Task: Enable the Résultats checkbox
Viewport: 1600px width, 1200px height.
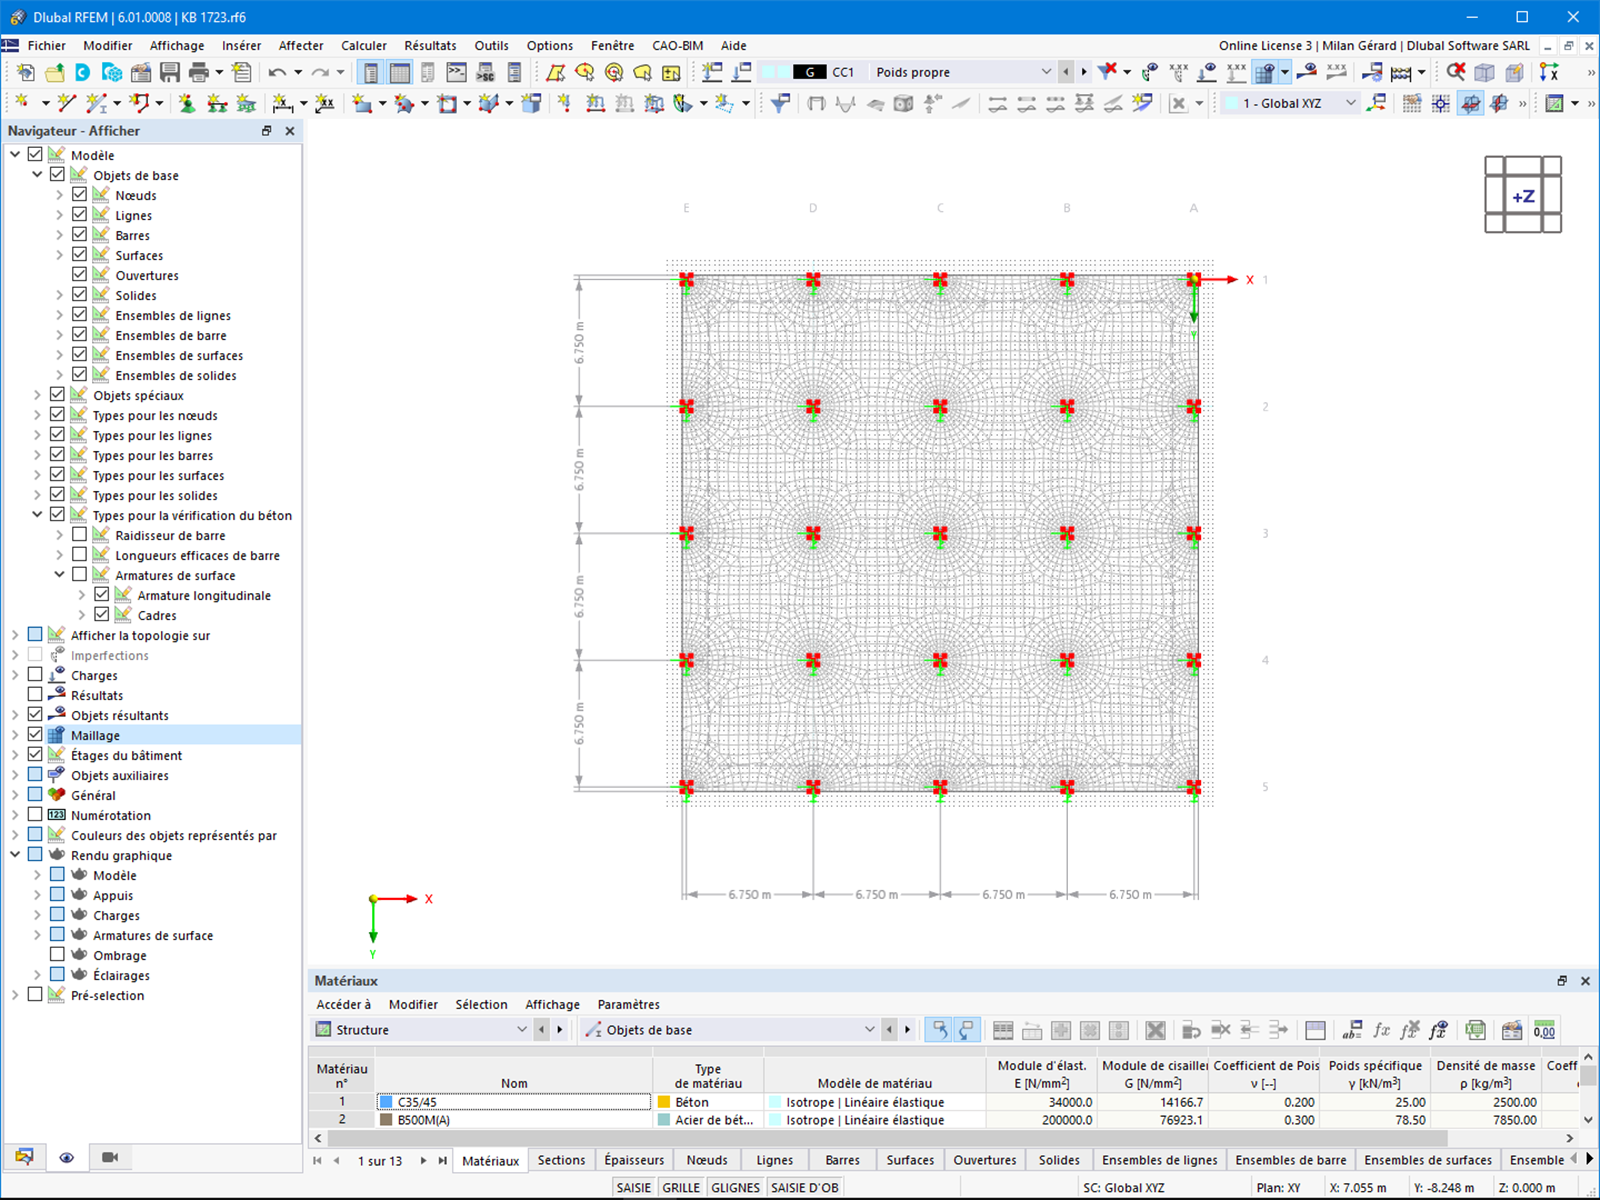Action: (35, 695)
